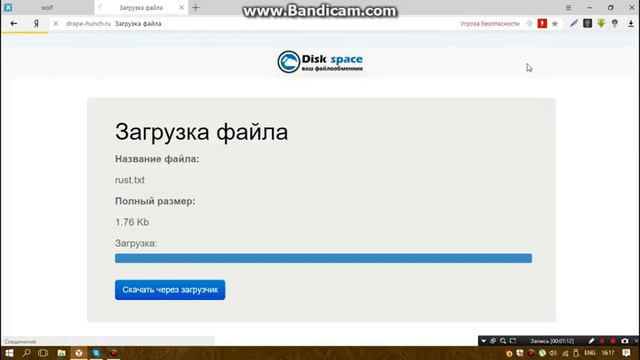This screenshot has height=360, width=640.
Task: Pause the Bandicam recording
Action: click(x=602, y=341)
